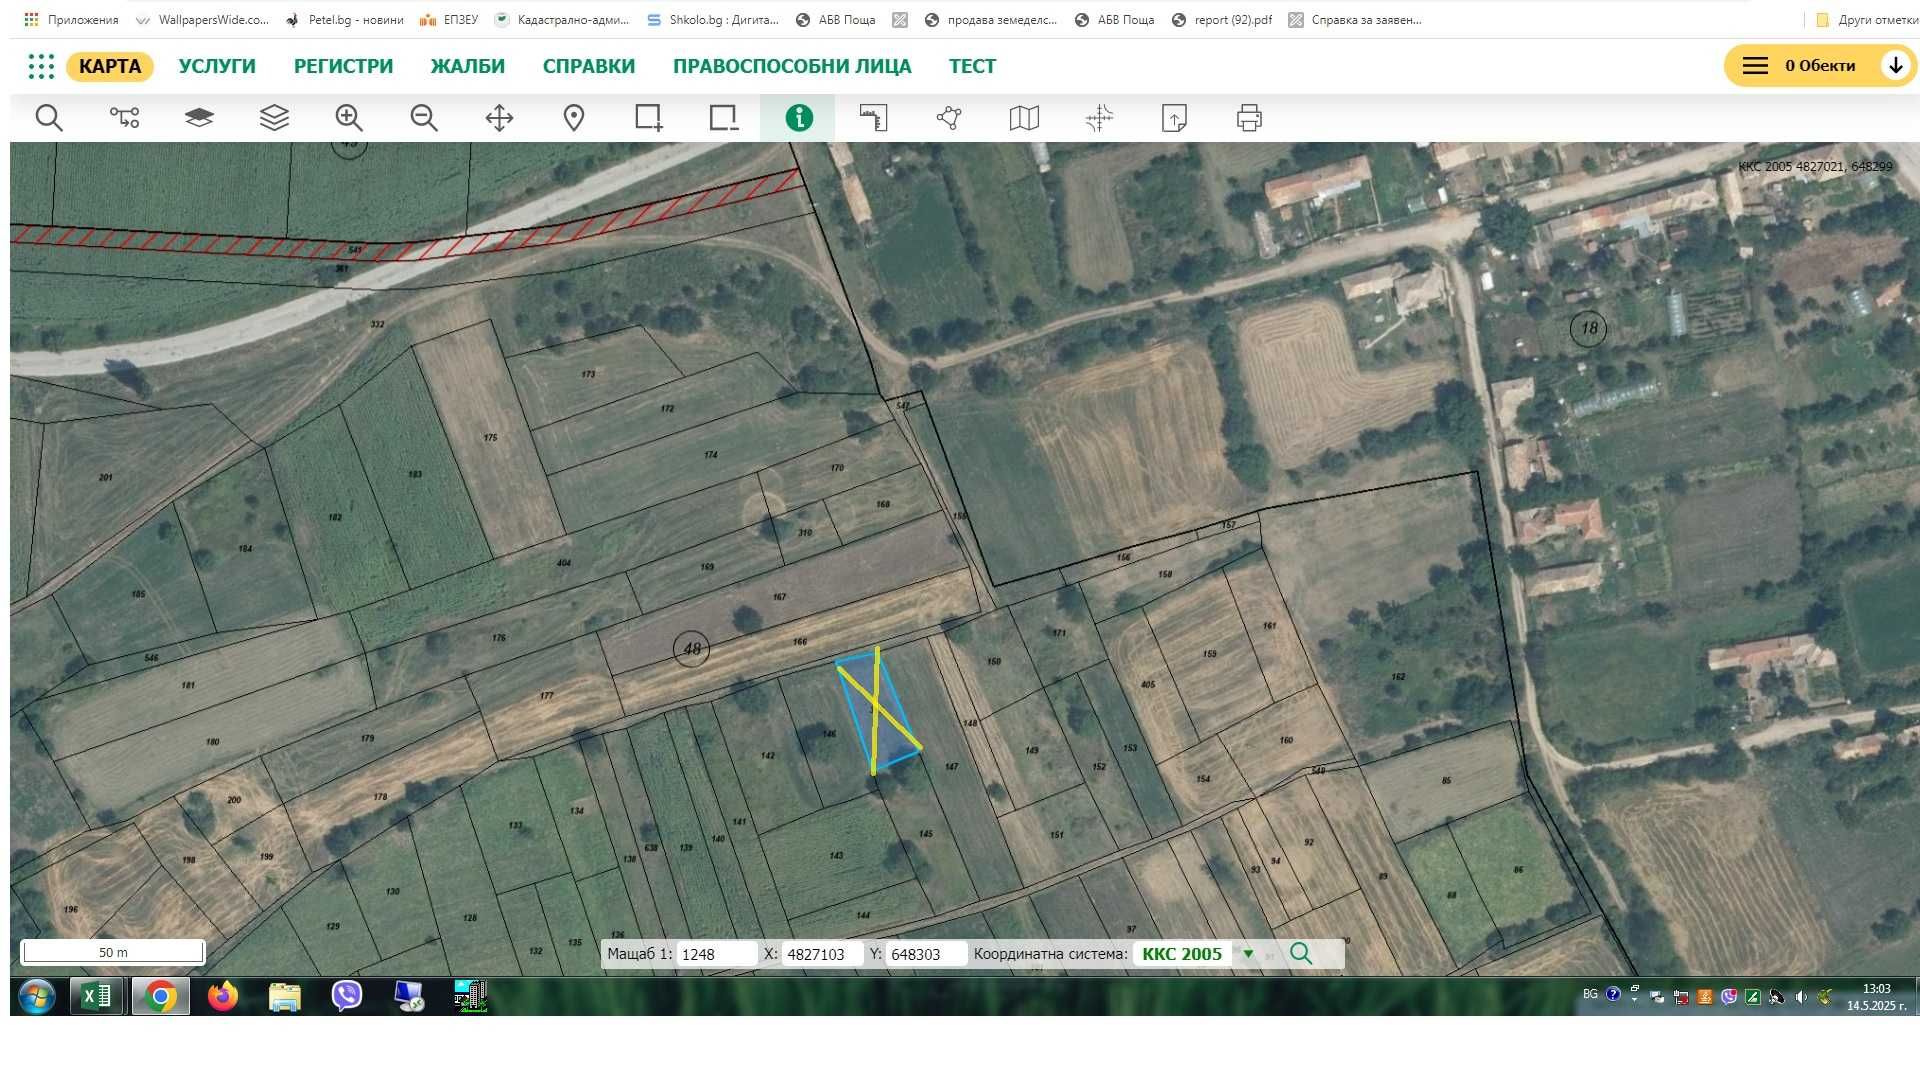The height and width of the screenshot is (1080, 1920).
Task: Open the stacked layers list tool
Action: 274,118
